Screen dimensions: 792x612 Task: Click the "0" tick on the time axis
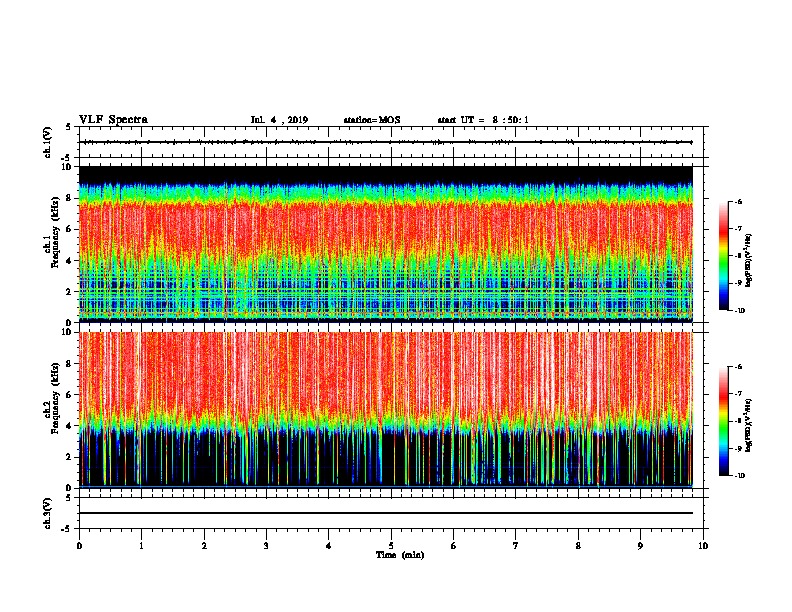[x=79, y=546]
